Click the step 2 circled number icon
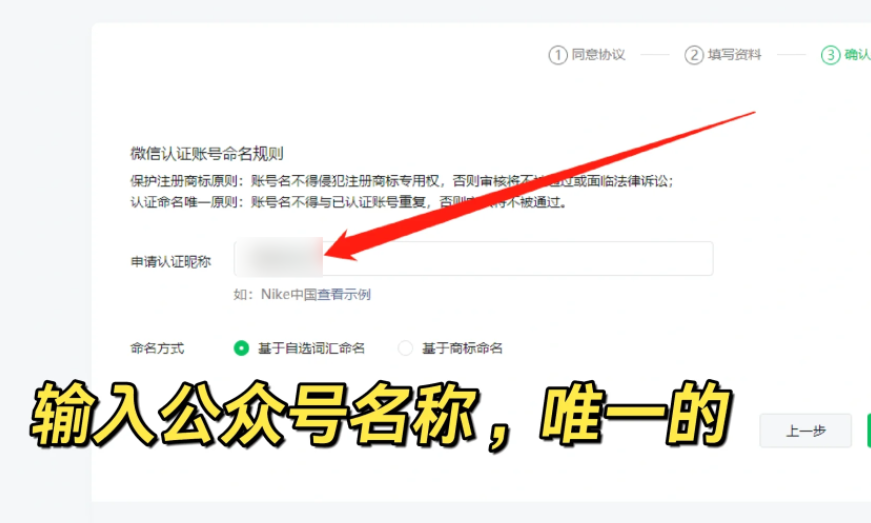This screenshot has height=523, width=871. (694, 55)
